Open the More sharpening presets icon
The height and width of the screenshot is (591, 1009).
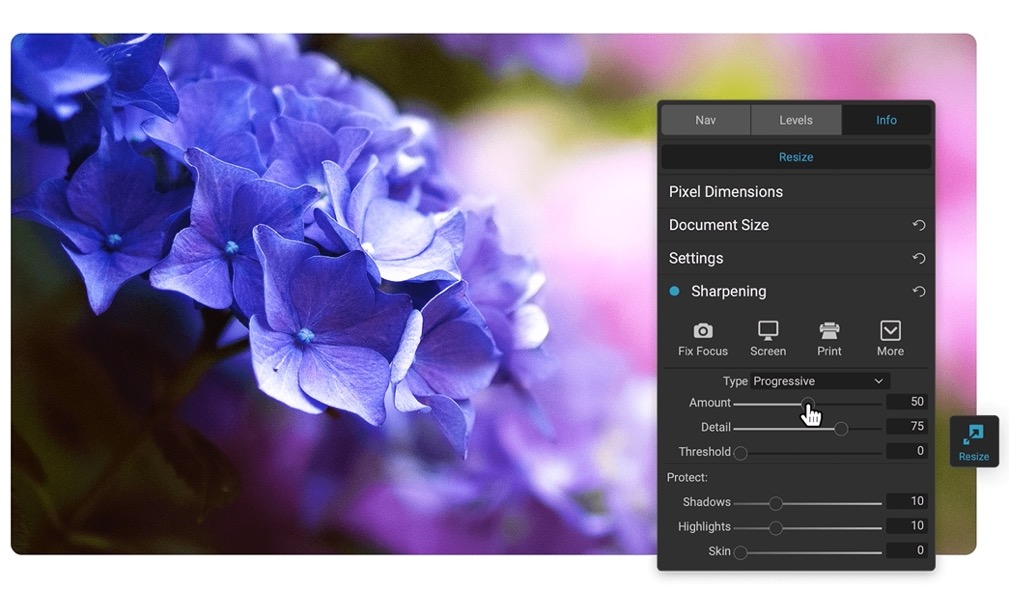pos(889,338)
